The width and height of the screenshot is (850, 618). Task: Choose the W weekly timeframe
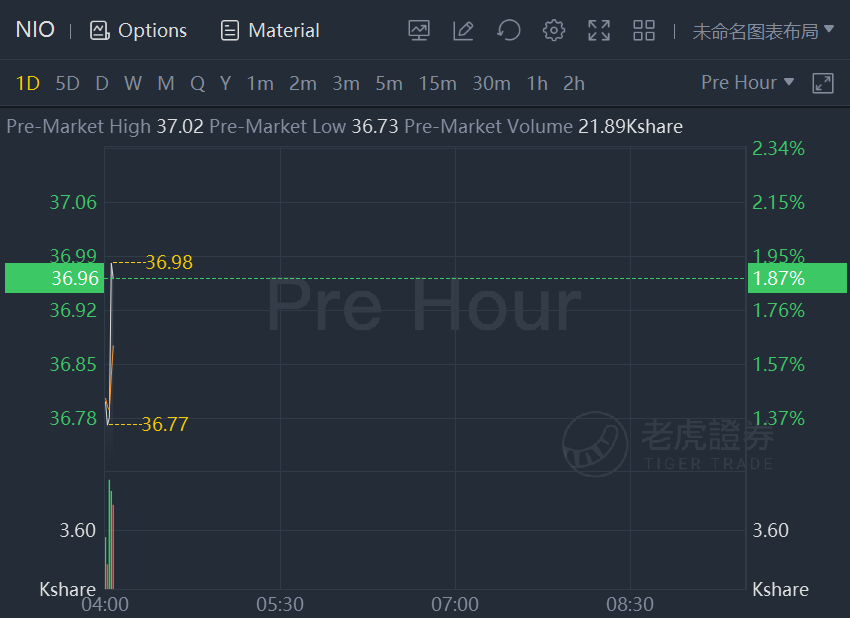[x=133, y=83]
